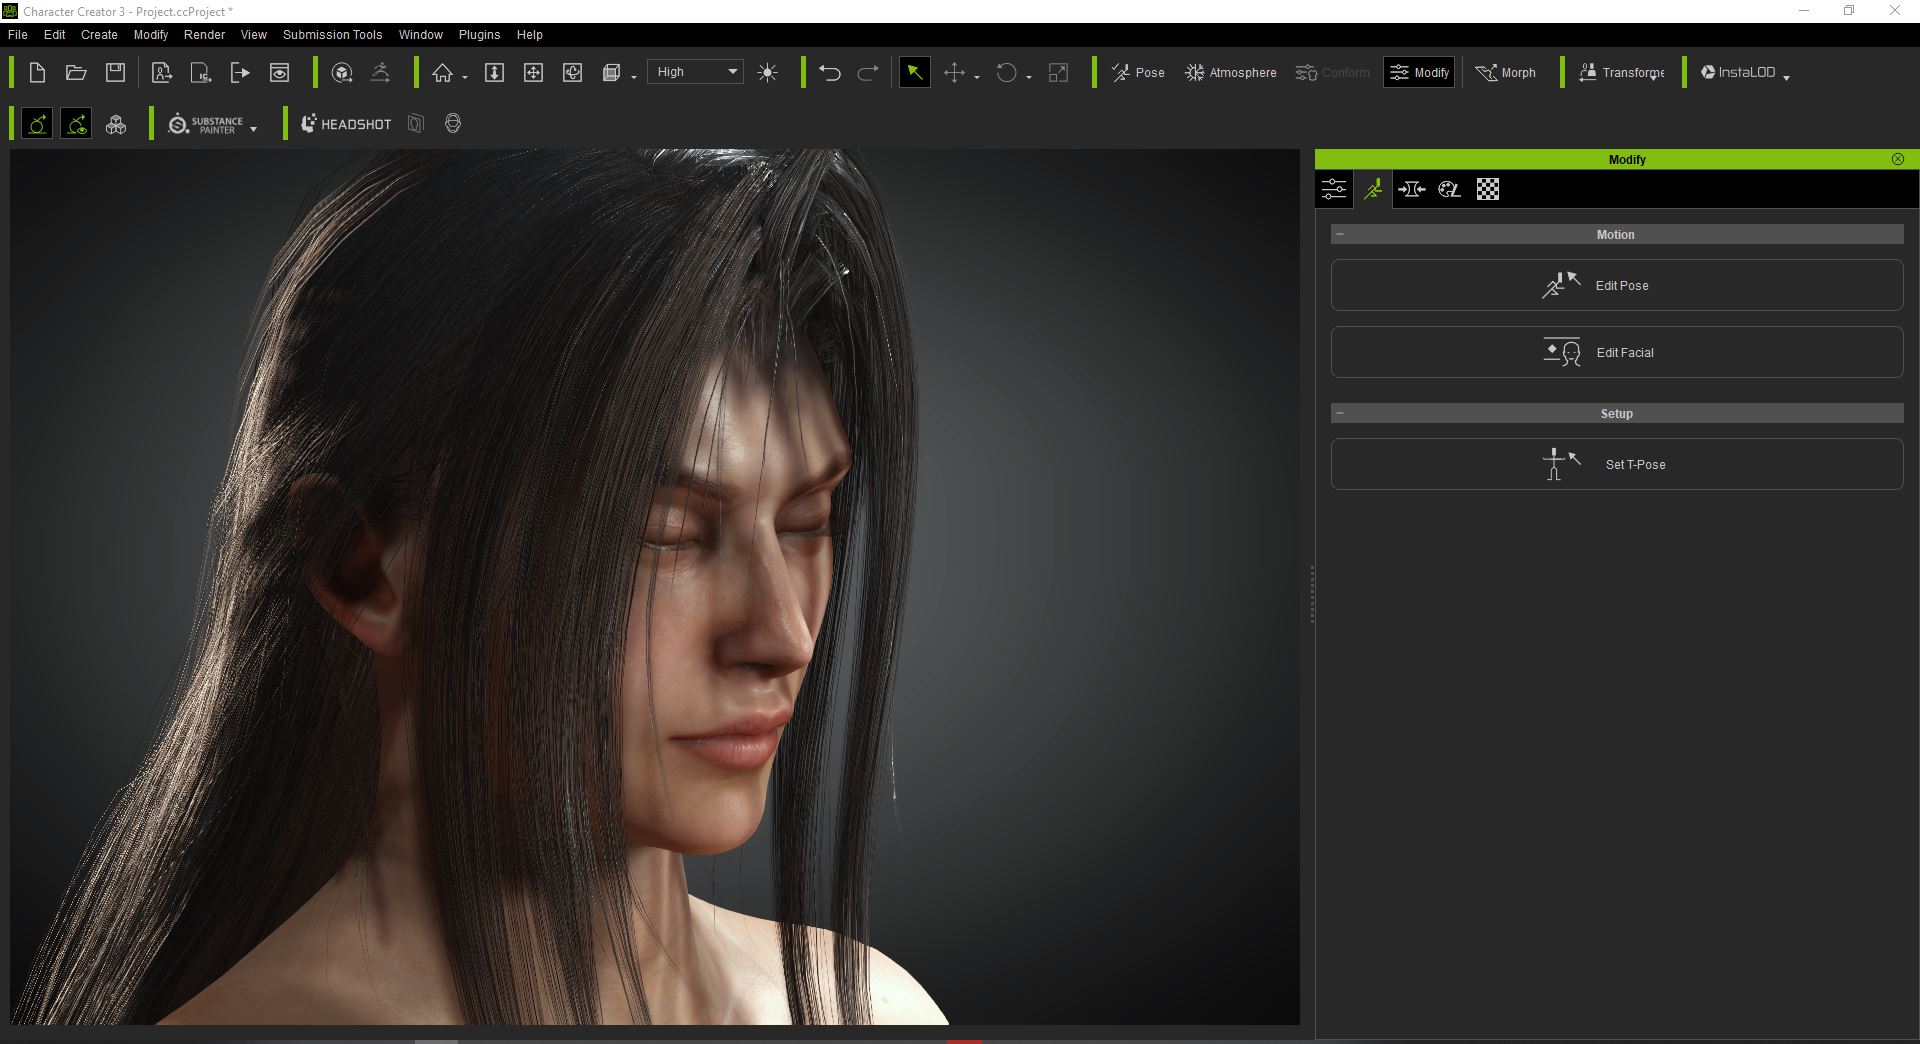The height and width of the screenshot is (1044, 1920).
Task: Create a new project file
Action: coord(37,72)
